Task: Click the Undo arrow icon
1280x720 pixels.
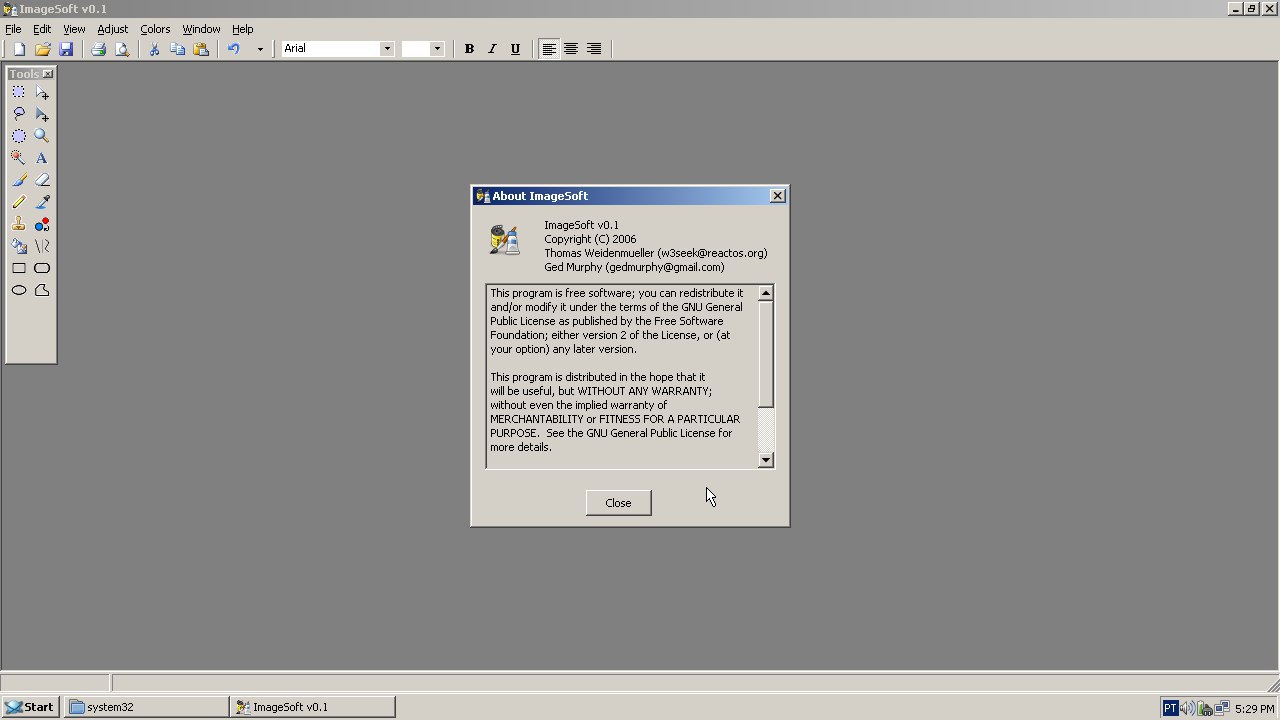Action: tap(233, 49)
